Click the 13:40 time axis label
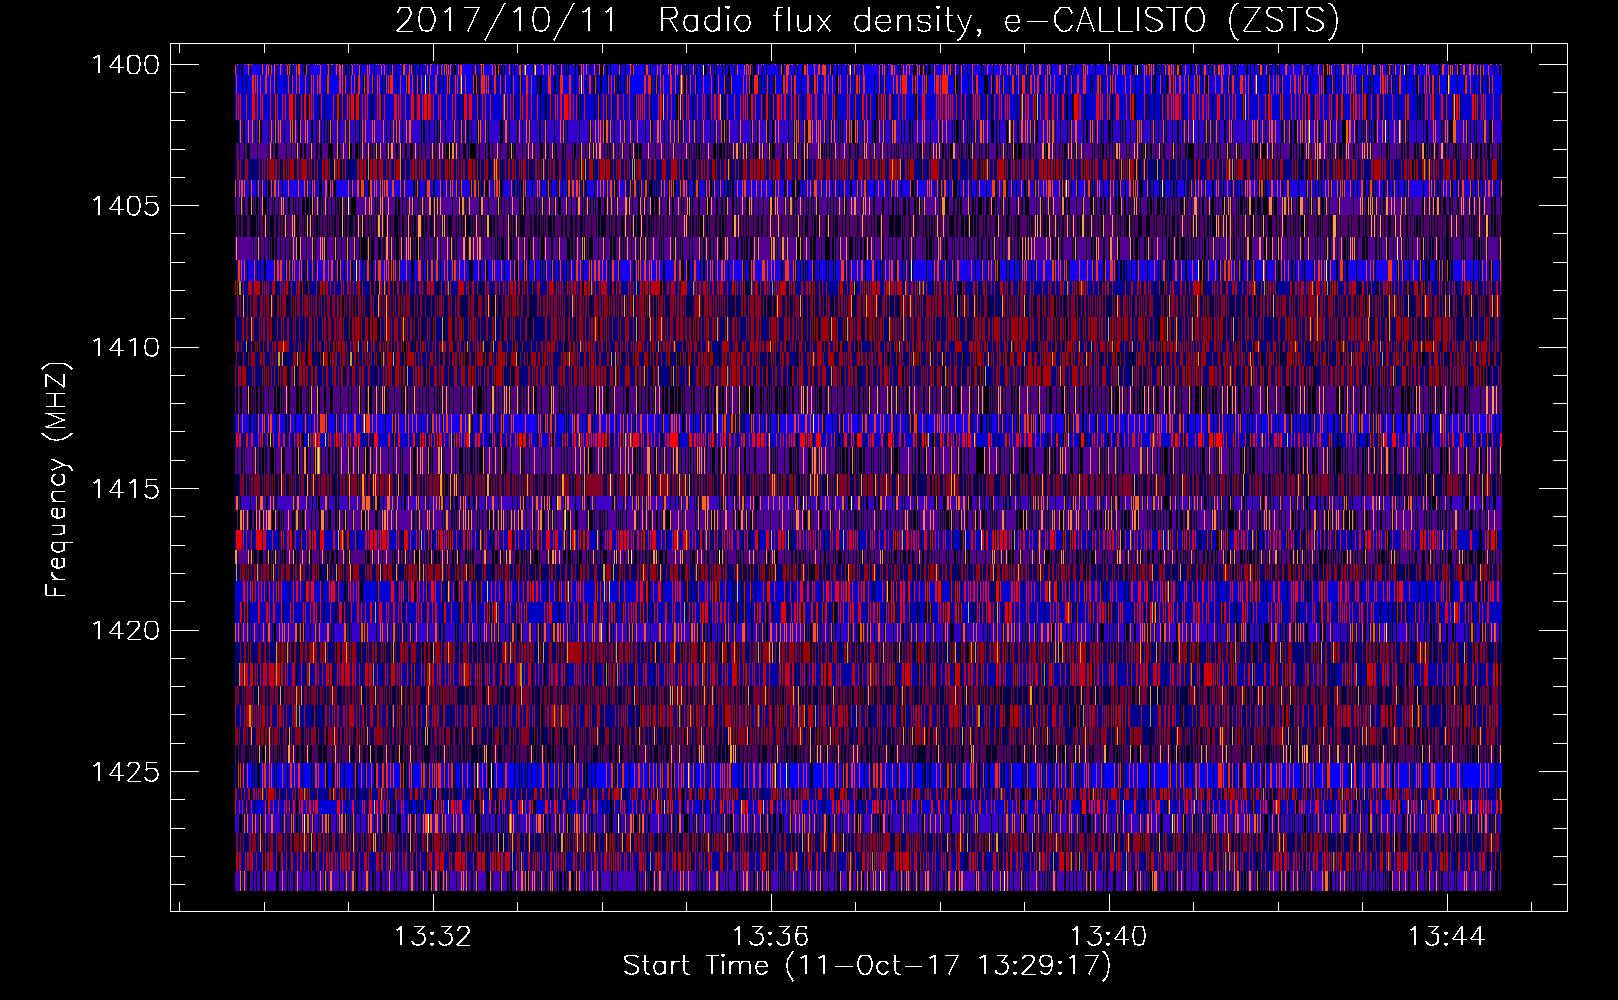Screen dimensions: 1618x1000 1108,937
